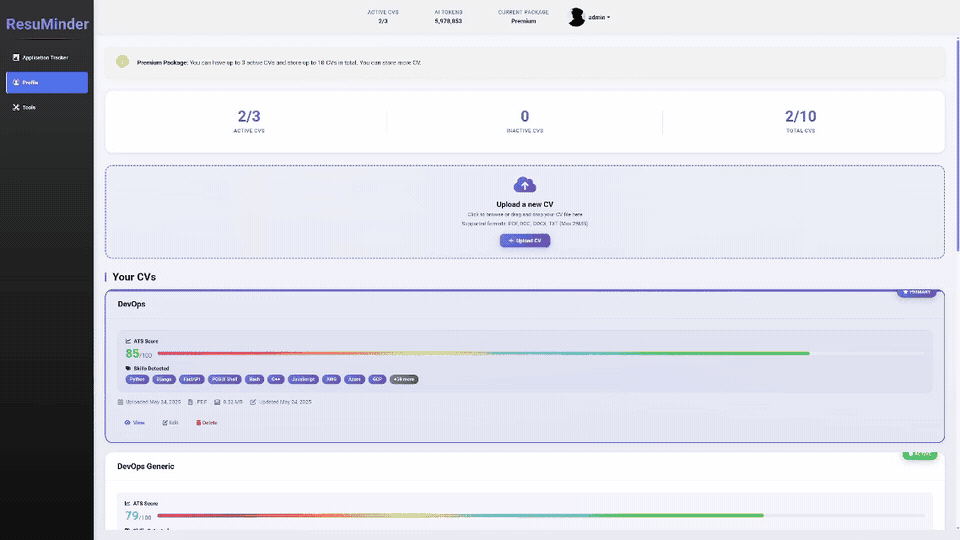Click the FastAPI skill tag

tap(192, 380)
